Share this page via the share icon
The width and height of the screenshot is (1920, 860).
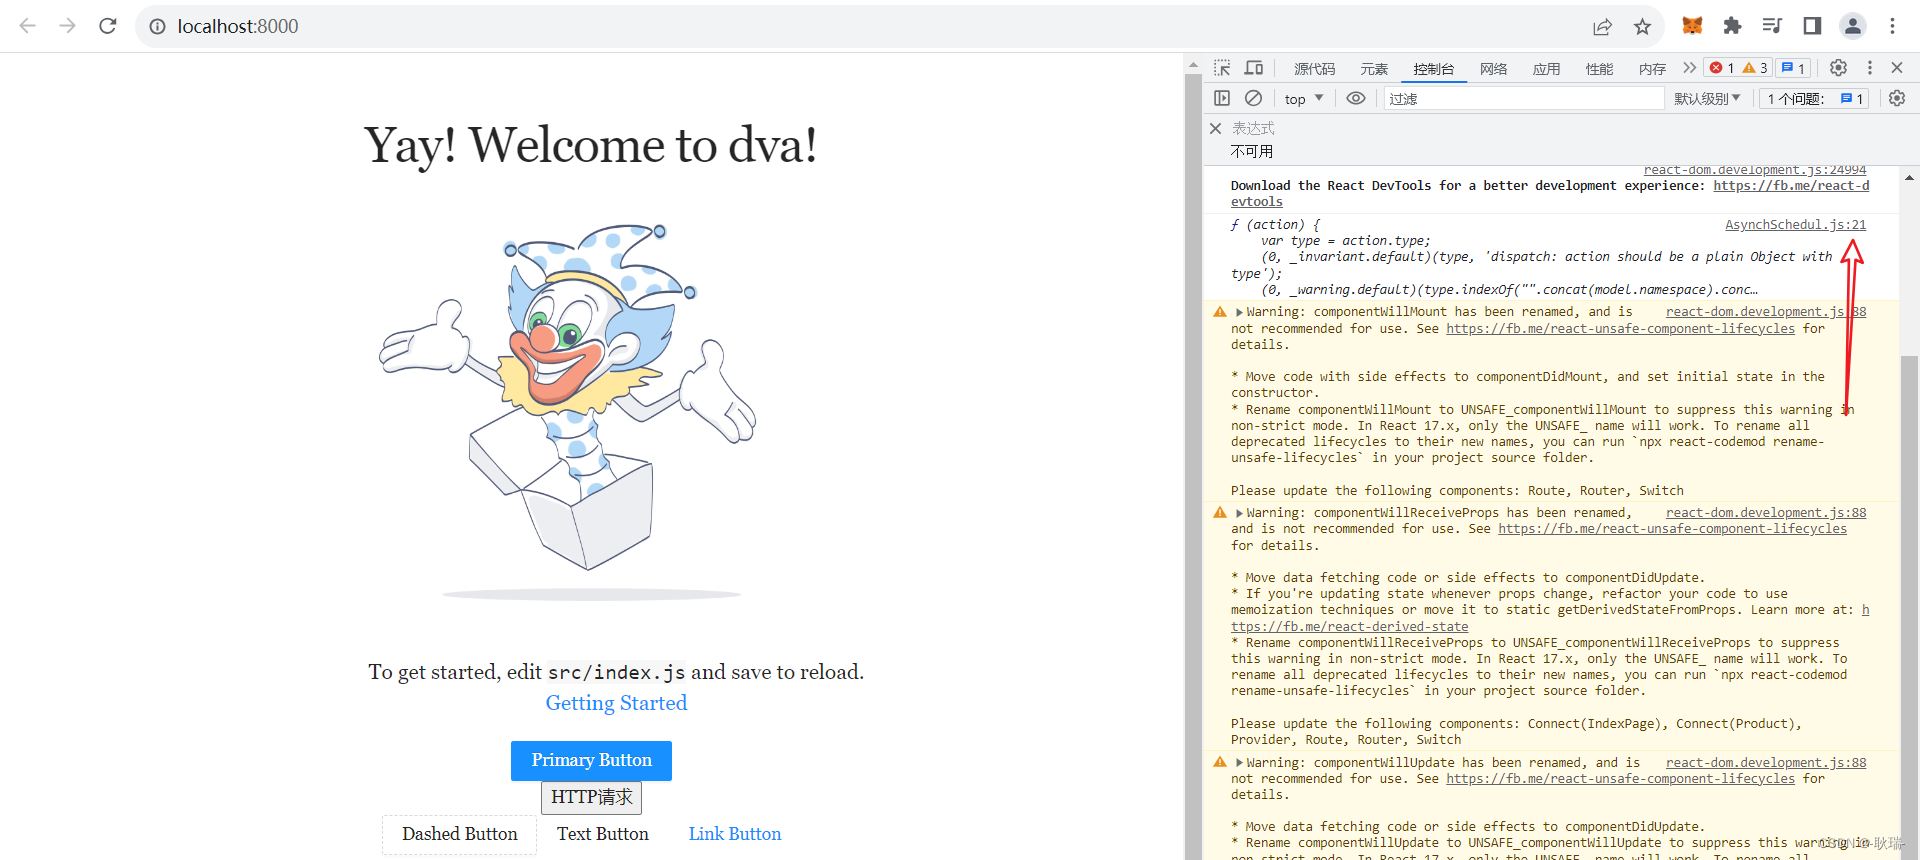click(x=1603, y=27)
